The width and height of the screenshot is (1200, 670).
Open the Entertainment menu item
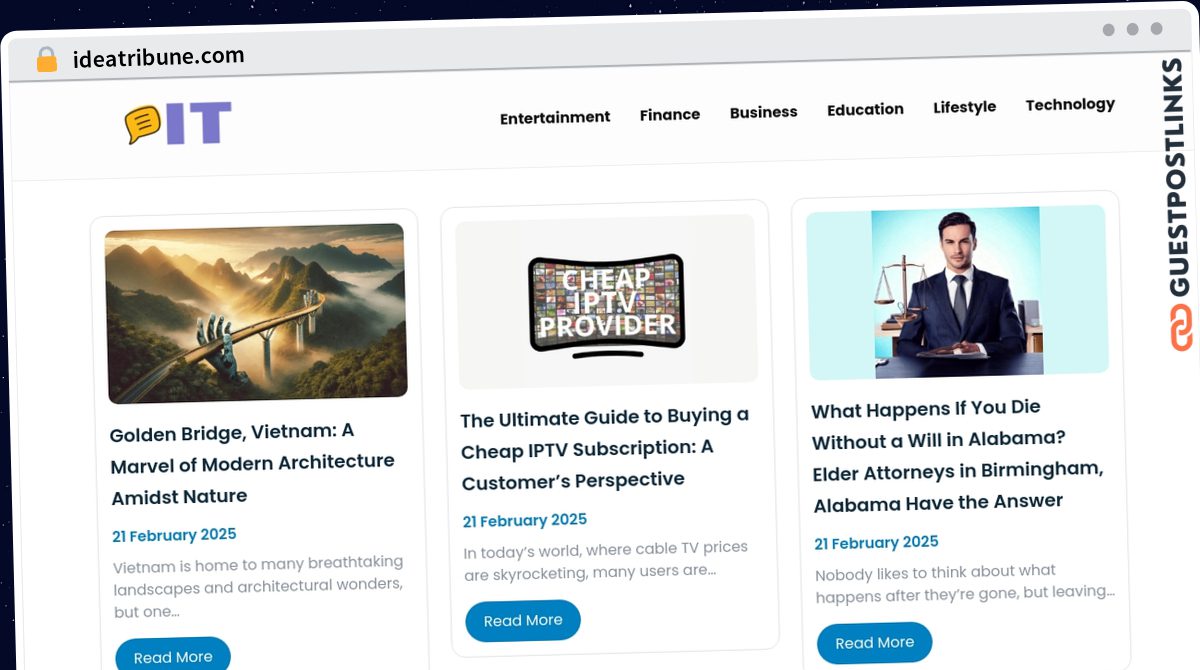pyautogui.click(x=555, y=117)
